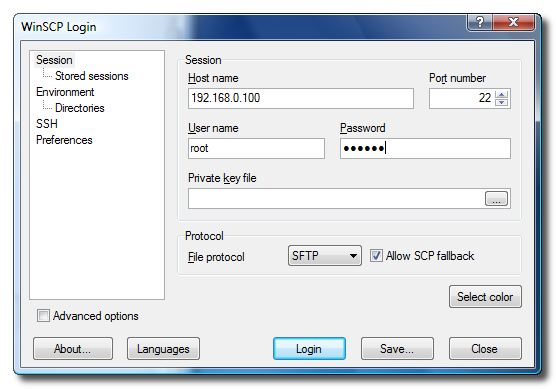Viewport: 556px width, 389px height.
Task: Click the Select color button
Action: click(485, 296)
